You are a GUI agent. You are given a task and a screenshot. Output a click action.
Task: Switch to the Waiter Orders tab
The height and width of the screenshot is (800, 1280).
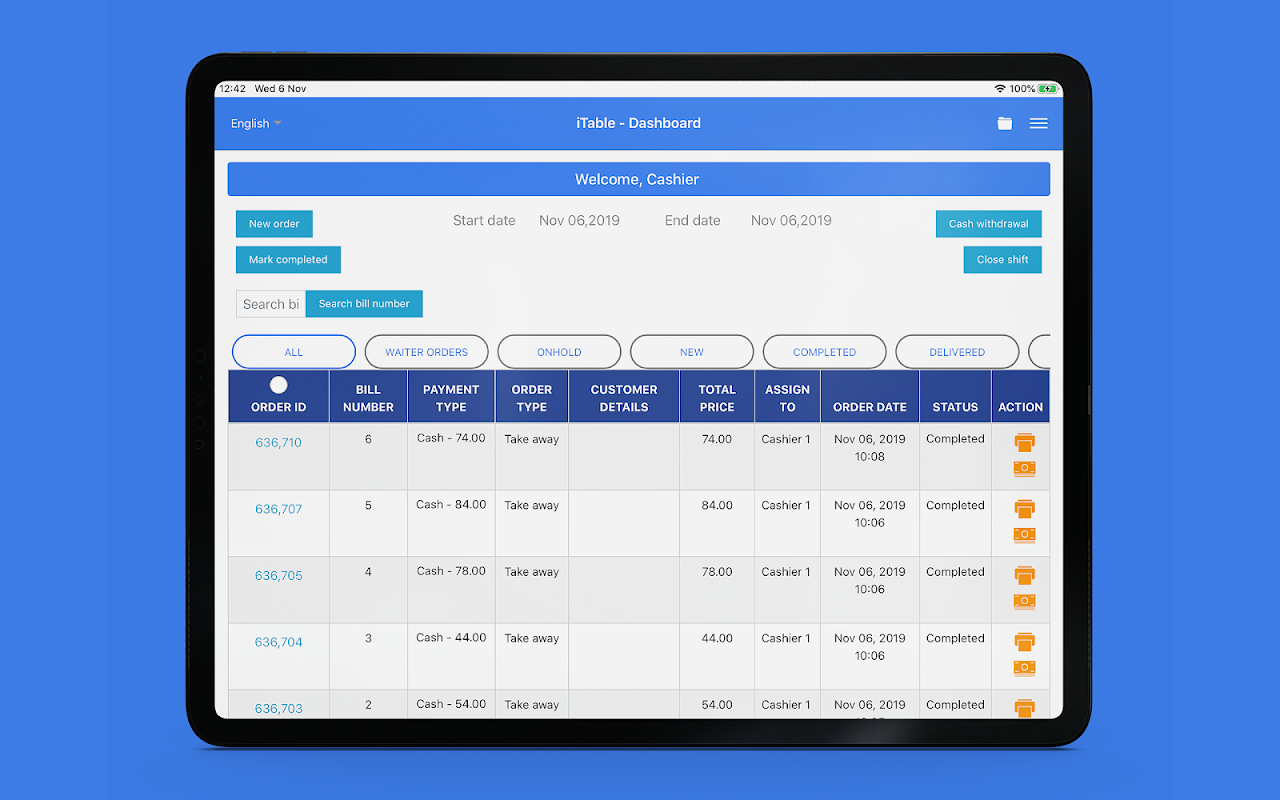426,352
